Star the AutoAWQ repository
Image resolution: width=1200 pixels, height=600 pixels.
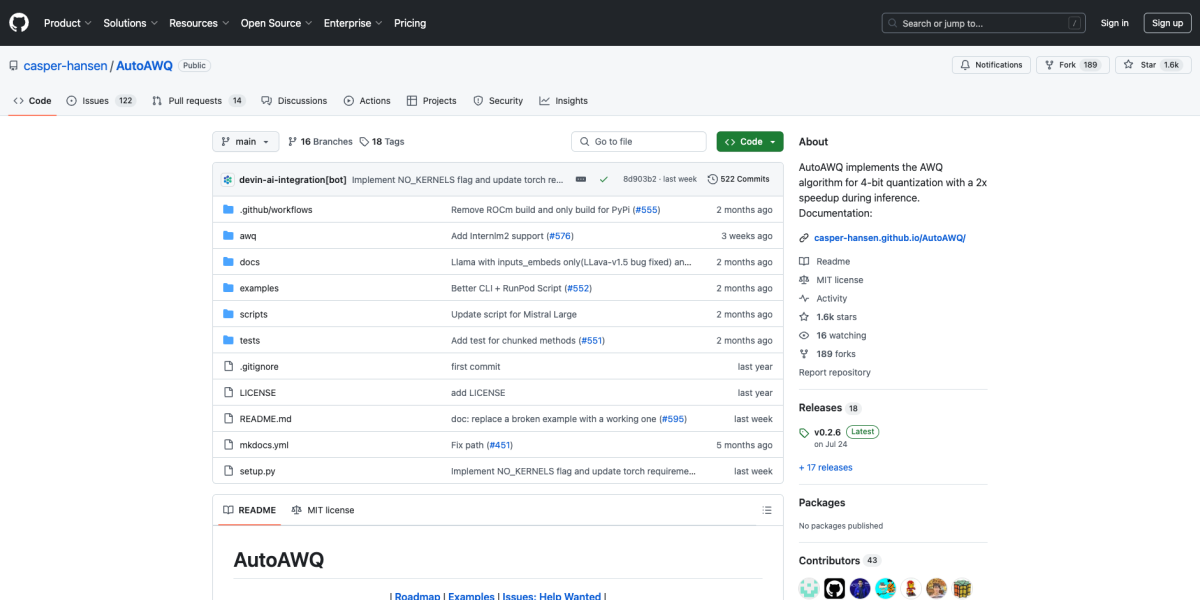coord(1141,65)
